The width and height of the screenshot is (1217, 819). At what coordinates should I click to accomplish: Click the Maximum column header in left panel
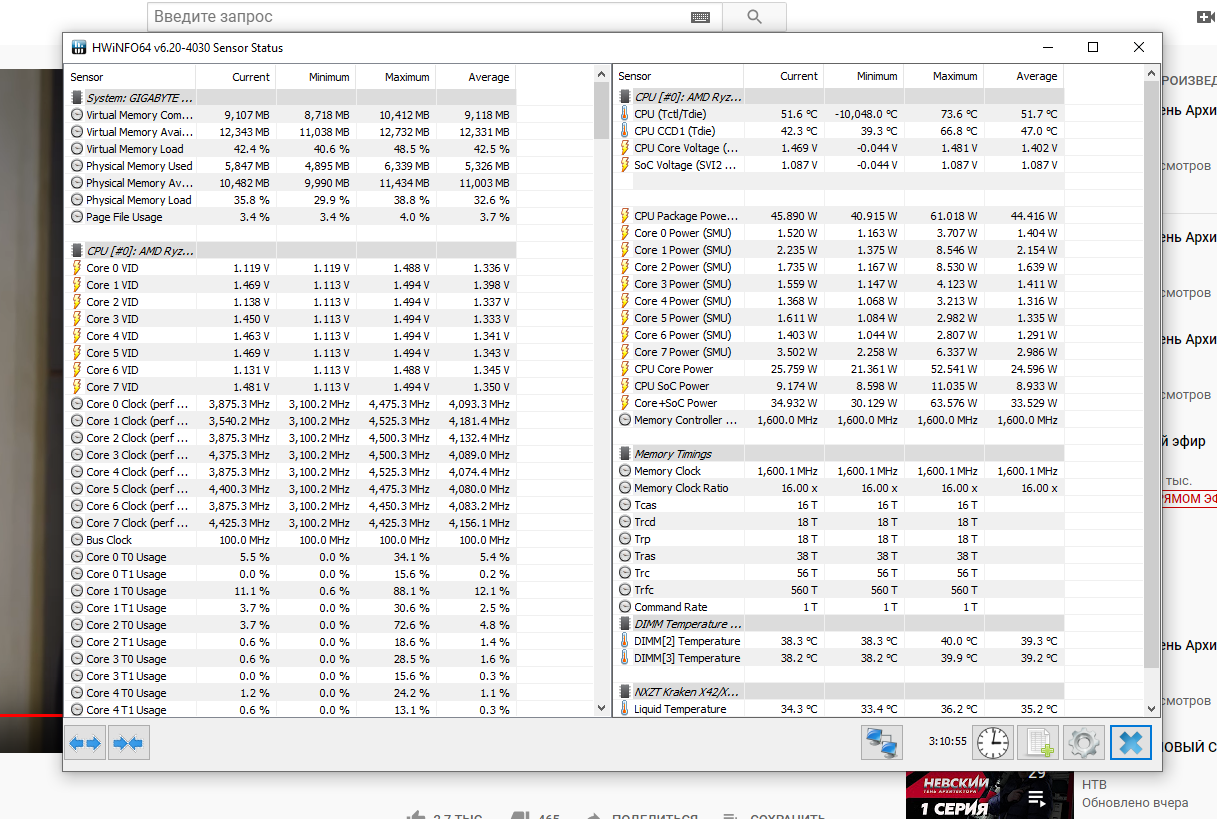(395, 77)
